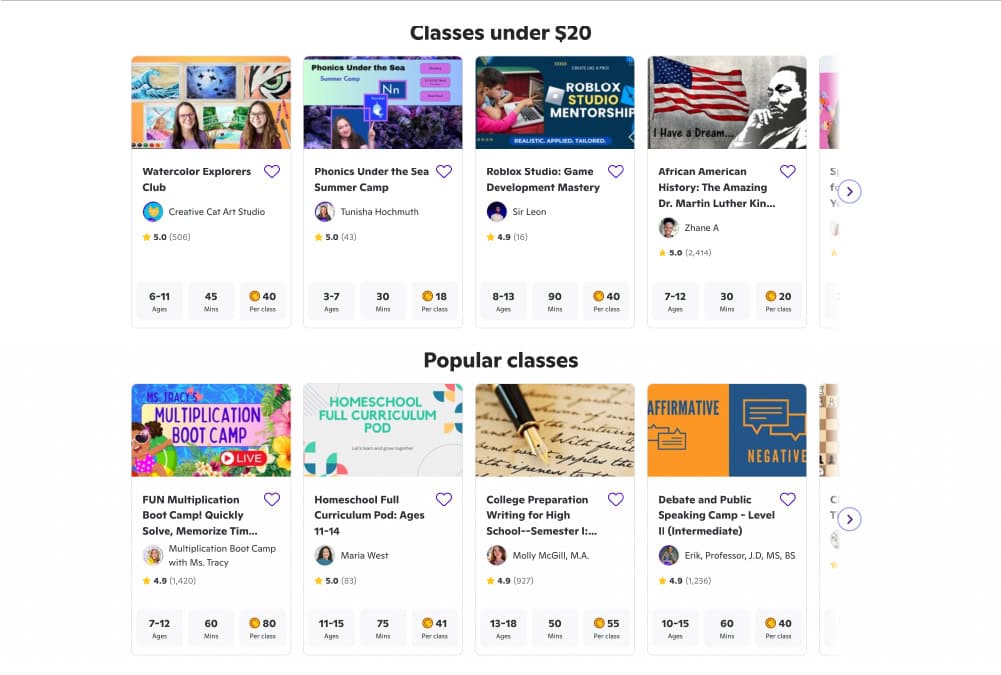Heart the Debate and Public Speaking Camp

pyautogui.click(x=788, y=500)
